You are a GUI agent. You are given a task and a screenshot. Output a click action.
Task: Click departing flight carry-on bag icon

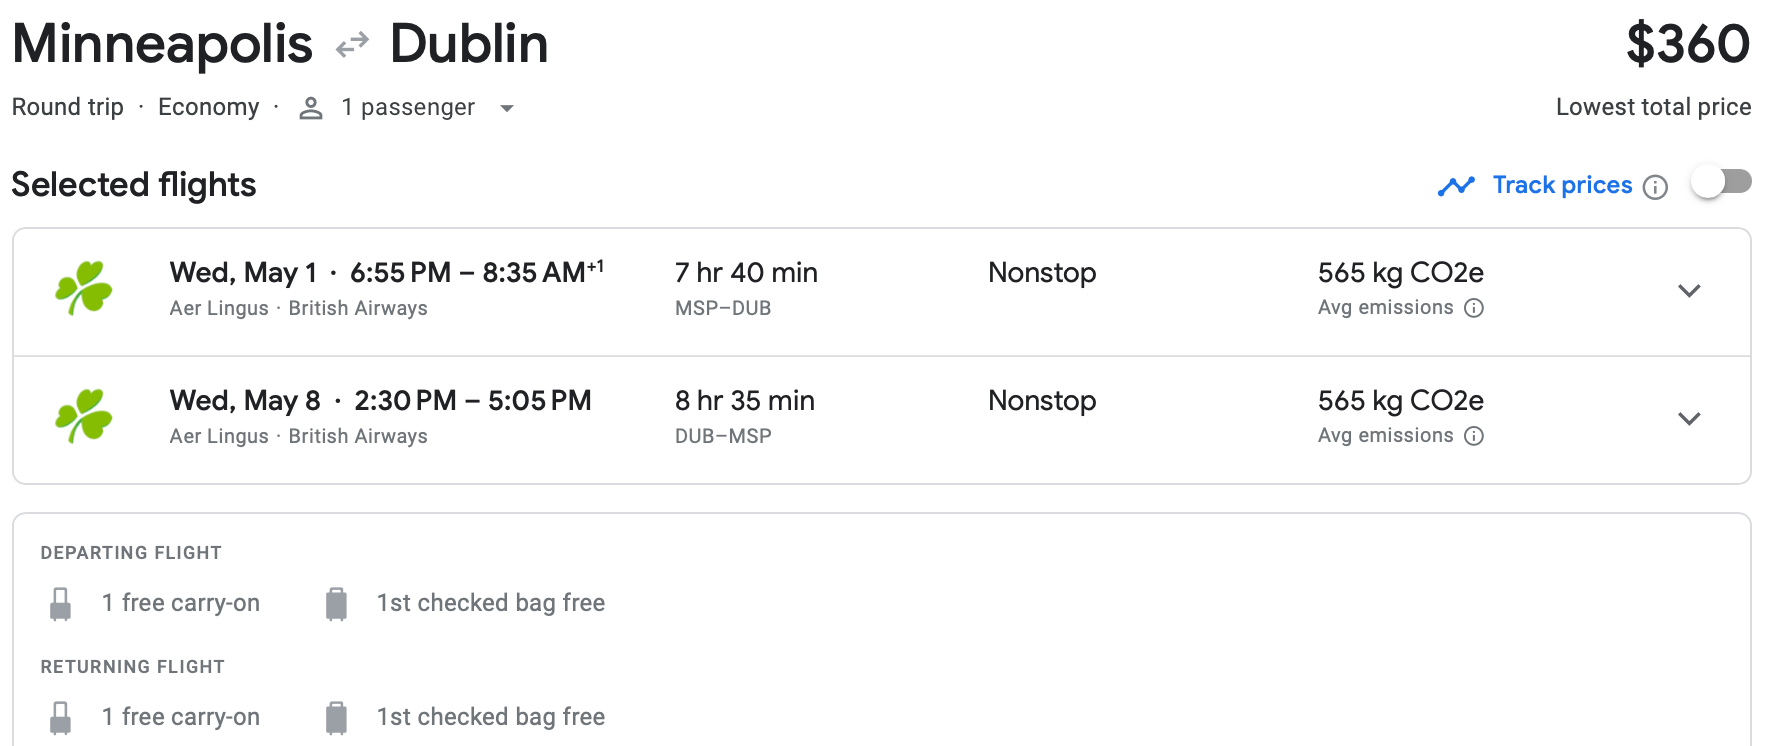click(x=61, y=604)
